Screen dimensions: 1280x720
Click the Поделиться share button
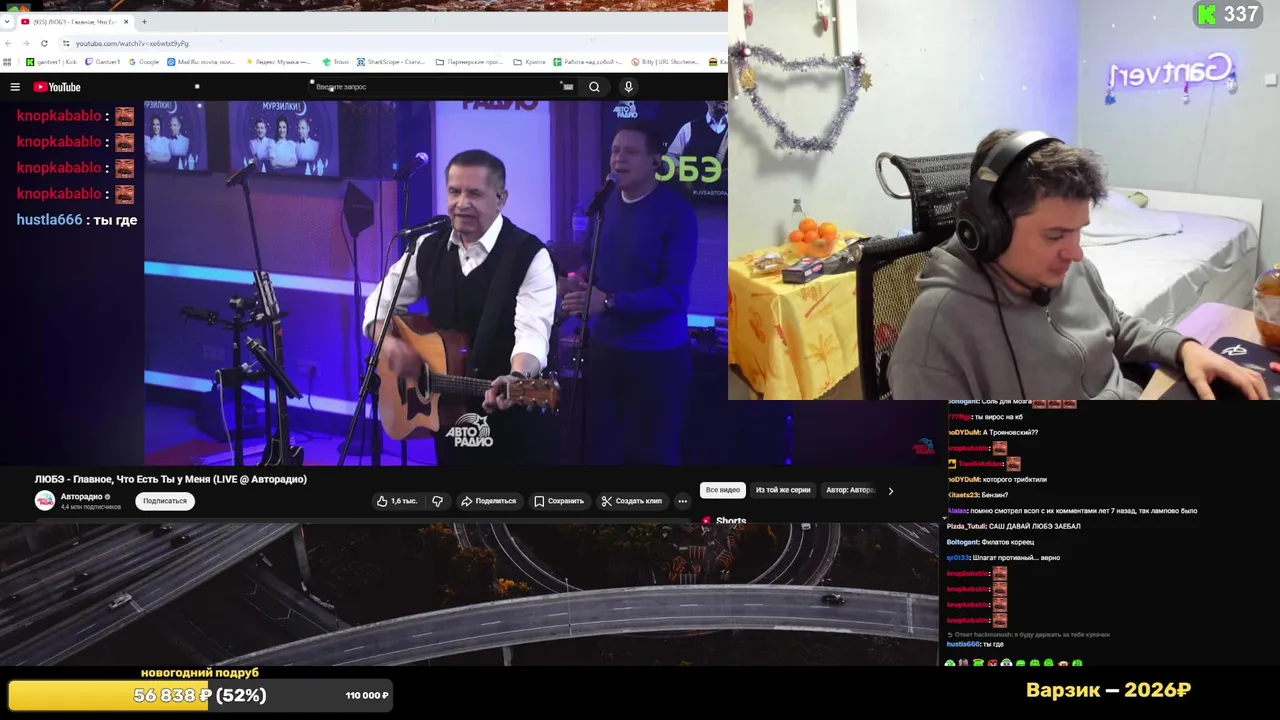pos(488,501)
